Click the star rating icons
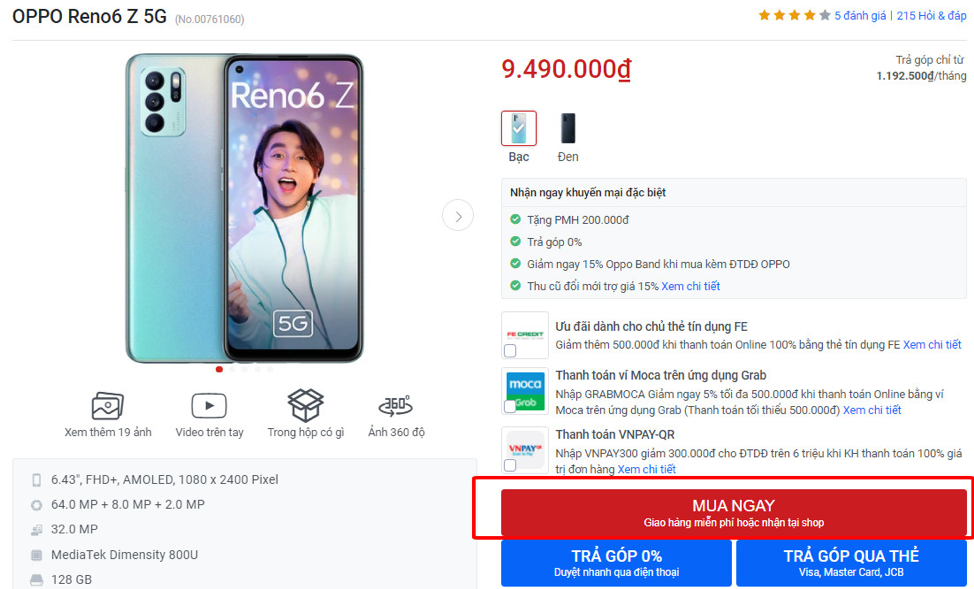The height and width of the screenshot is (589, 974). tap(794, 16)
